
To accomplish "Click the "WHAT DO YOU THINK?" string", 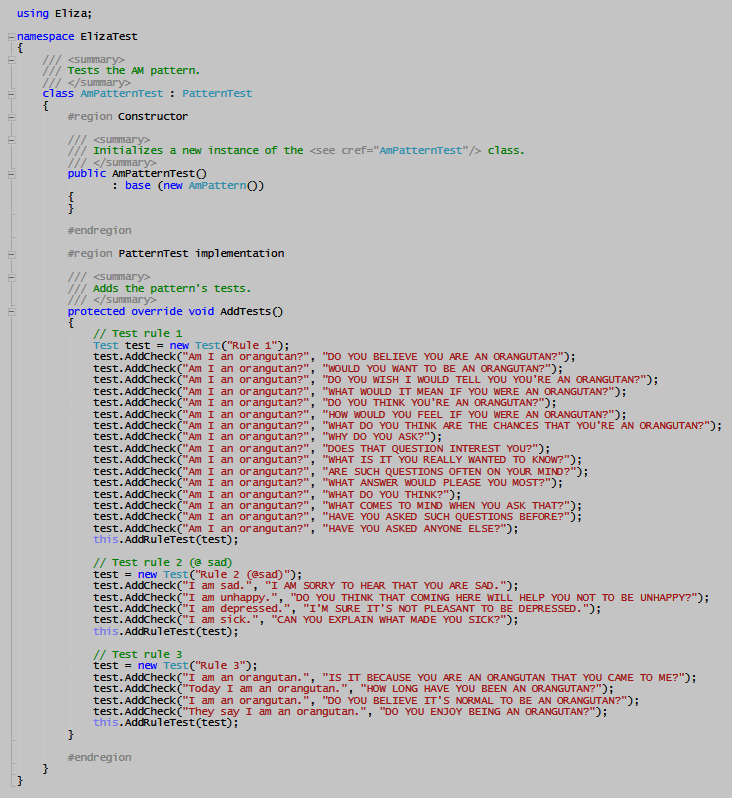I will point(388,494).
